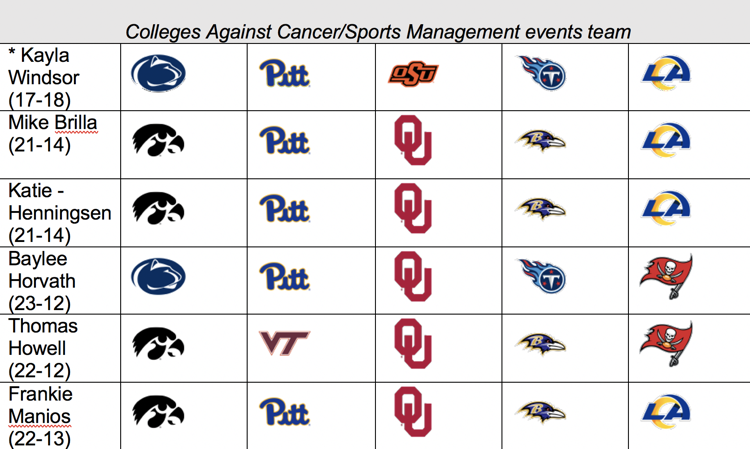Click Titans logo in Baylee Horvath row

542,276
